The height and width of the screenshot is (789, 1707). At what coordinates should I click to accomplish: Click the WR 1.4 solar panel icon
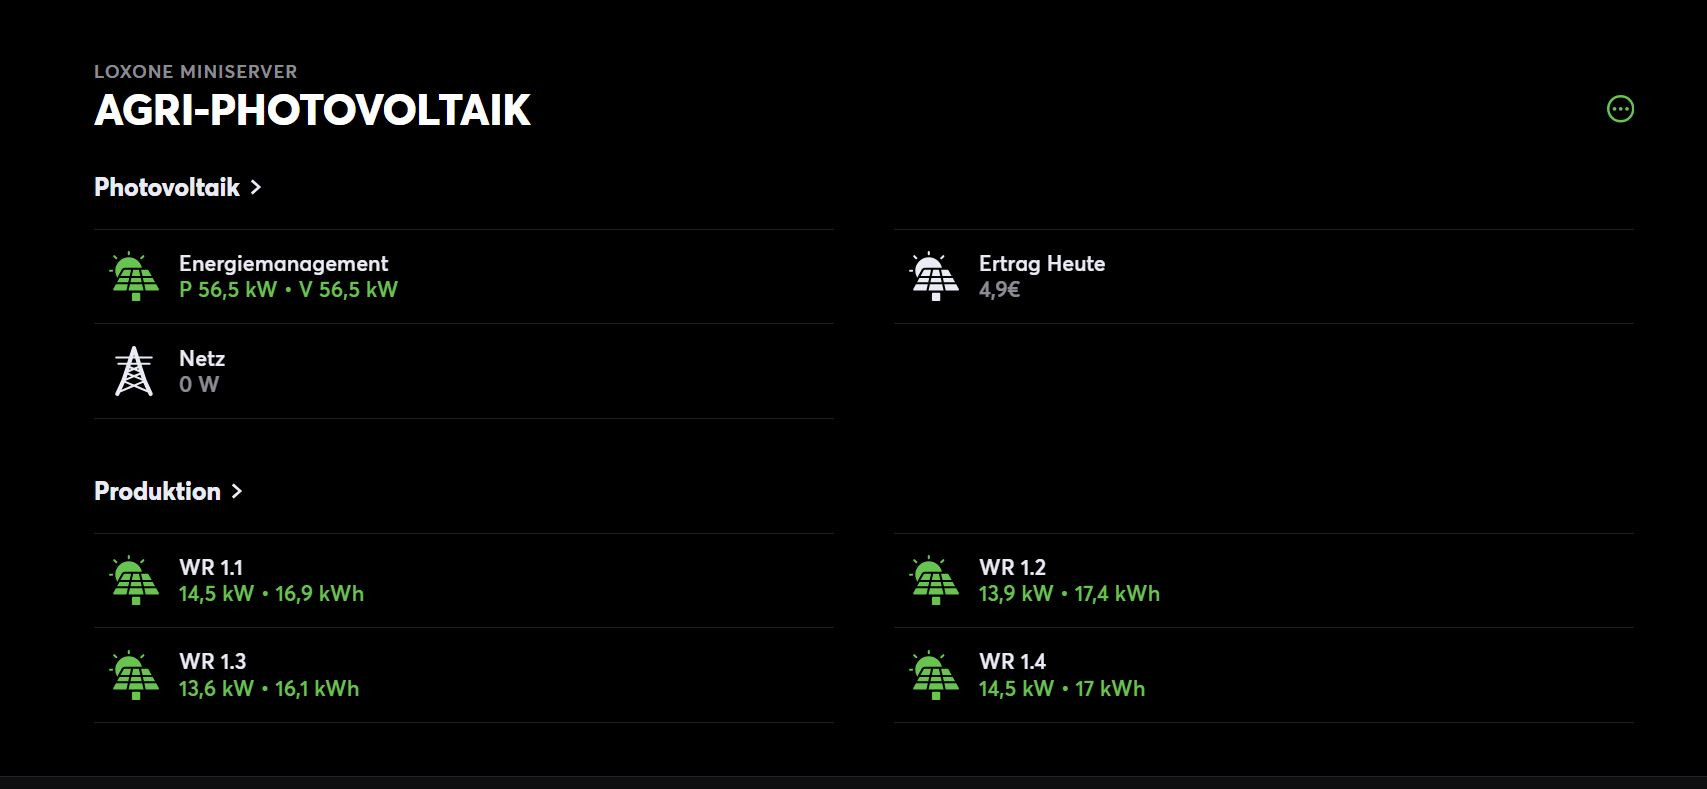[x=934, y=675]
